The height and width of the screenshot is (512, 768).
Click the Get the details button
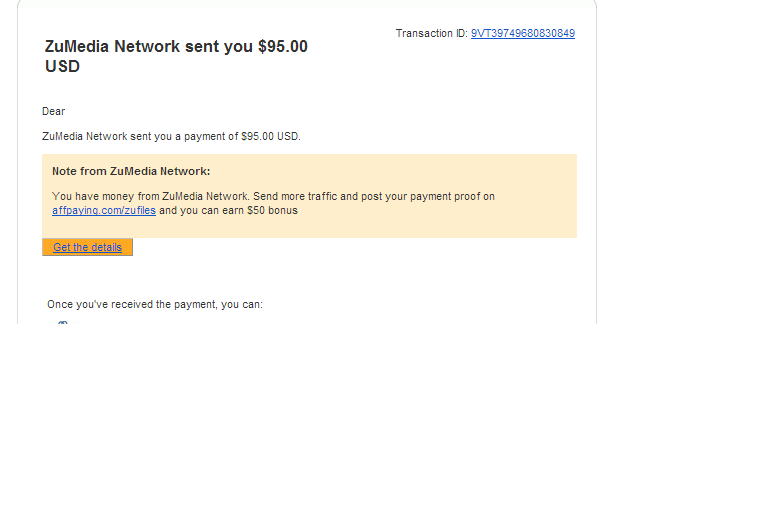click(87, 247)
